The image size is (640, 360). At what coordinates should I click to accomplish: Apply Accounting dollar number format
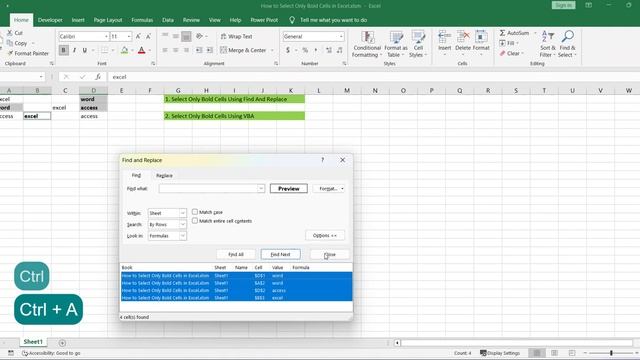[x=288, y=50]
